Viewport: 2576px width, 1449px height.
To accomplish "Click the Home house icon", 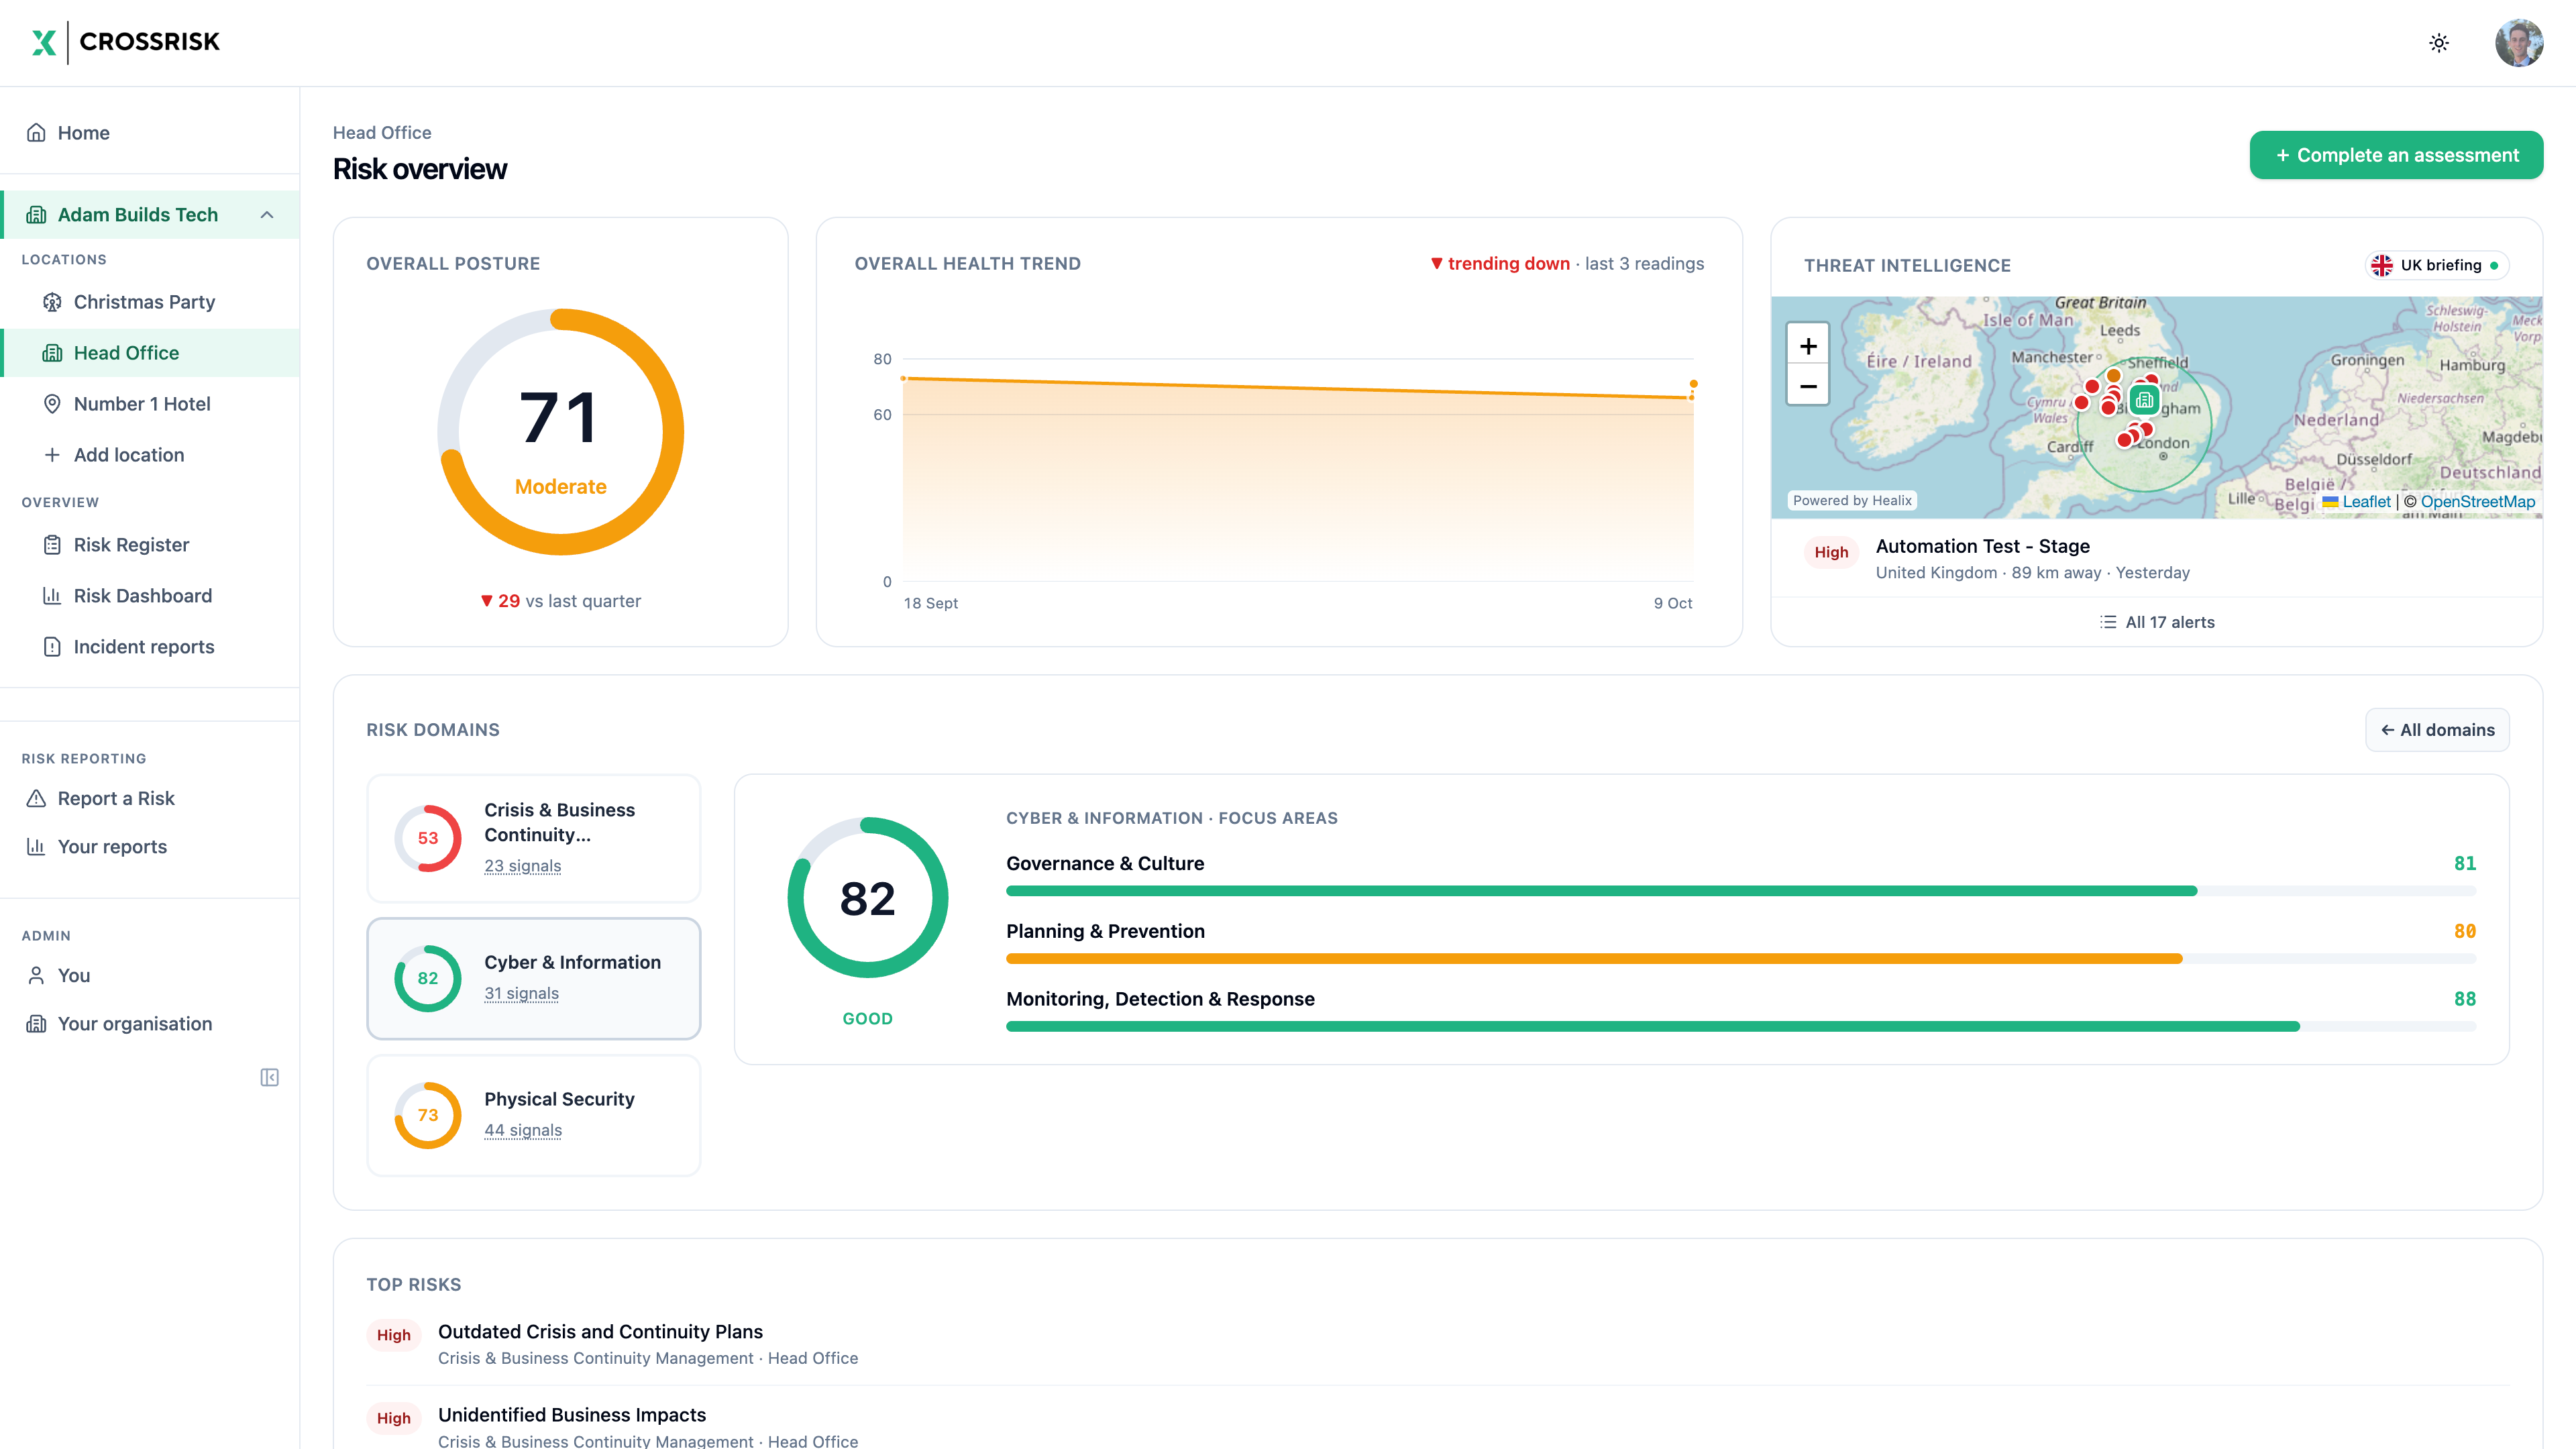I will click(36, 133).
